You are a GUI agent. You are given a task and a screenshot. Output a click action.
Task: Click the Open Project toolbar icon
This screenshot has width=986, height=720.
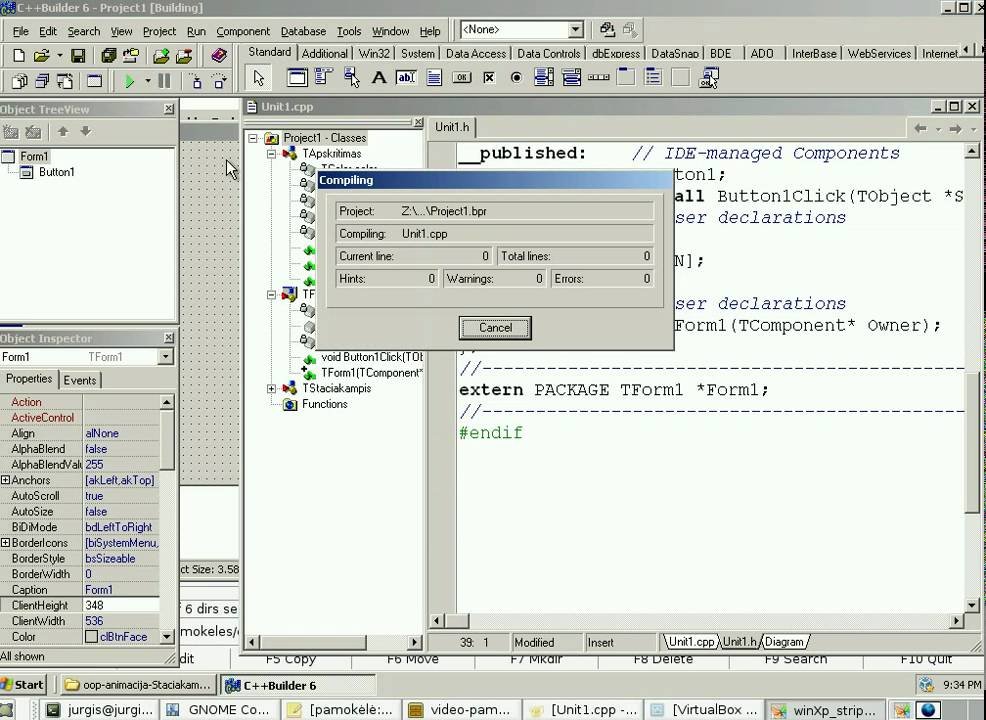pos(131,56)
